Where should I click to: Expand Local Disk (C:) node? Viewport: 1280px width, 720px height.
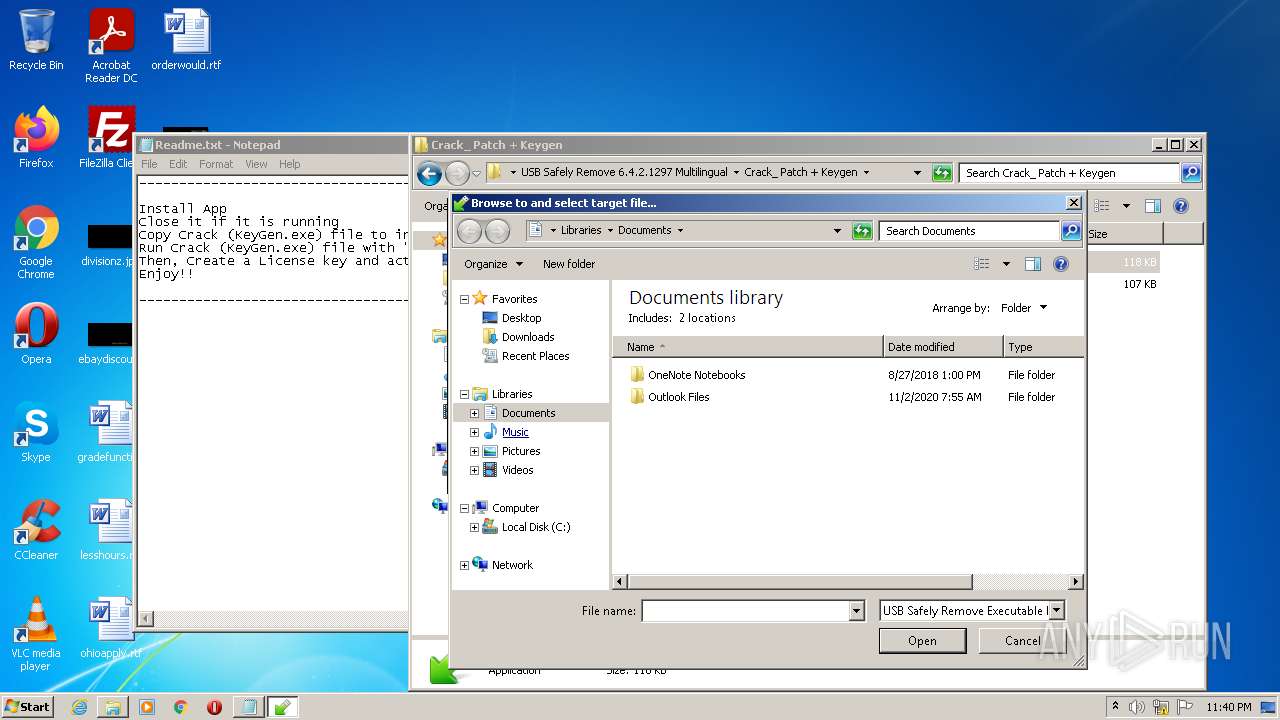point(474,527)
